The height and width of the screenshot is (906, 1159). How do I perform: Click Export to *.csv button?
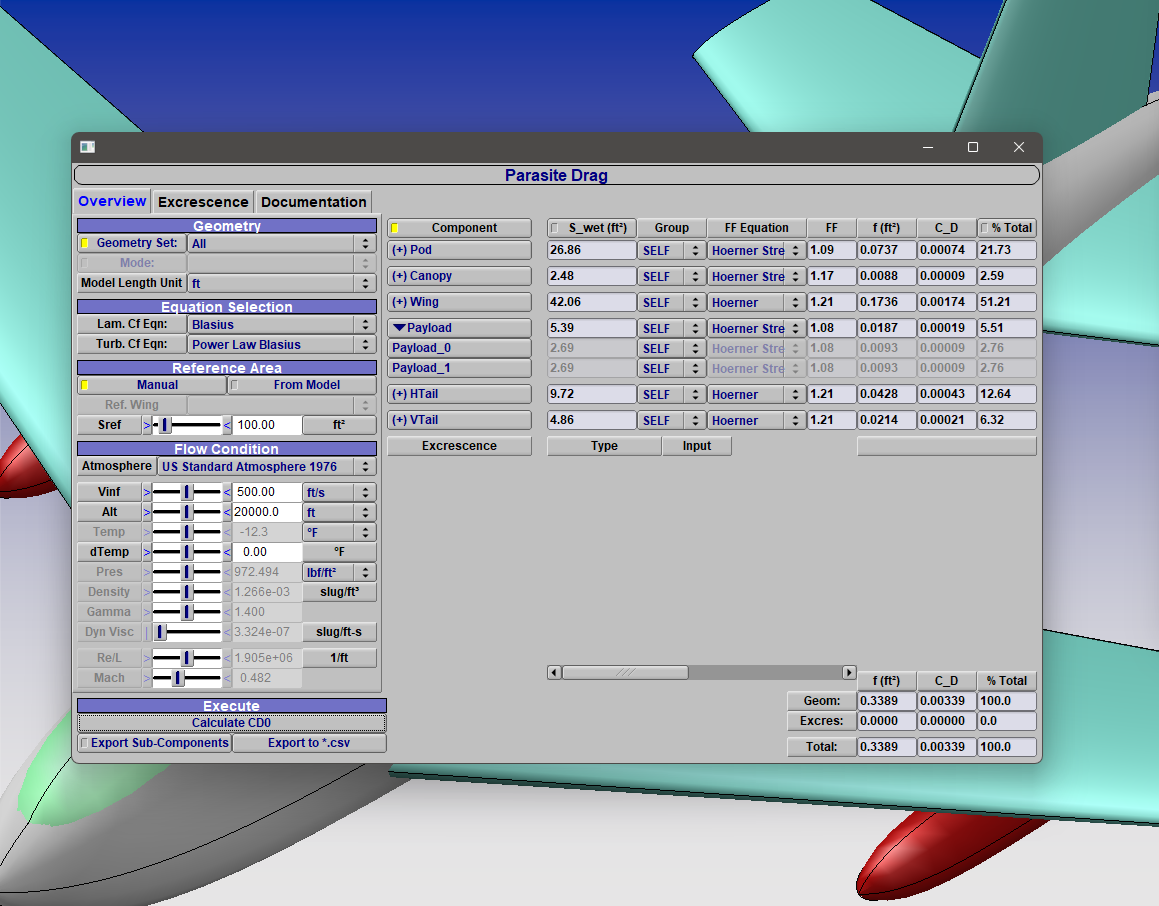[309, 743]
